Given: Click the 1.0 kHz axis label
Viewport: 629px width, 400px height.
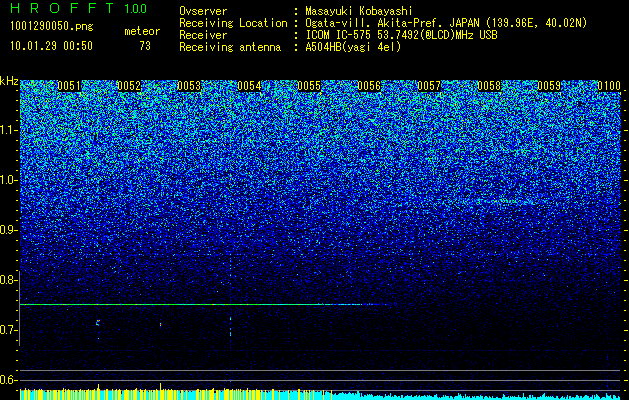Looking at the screenshot, I should [9, 180].
